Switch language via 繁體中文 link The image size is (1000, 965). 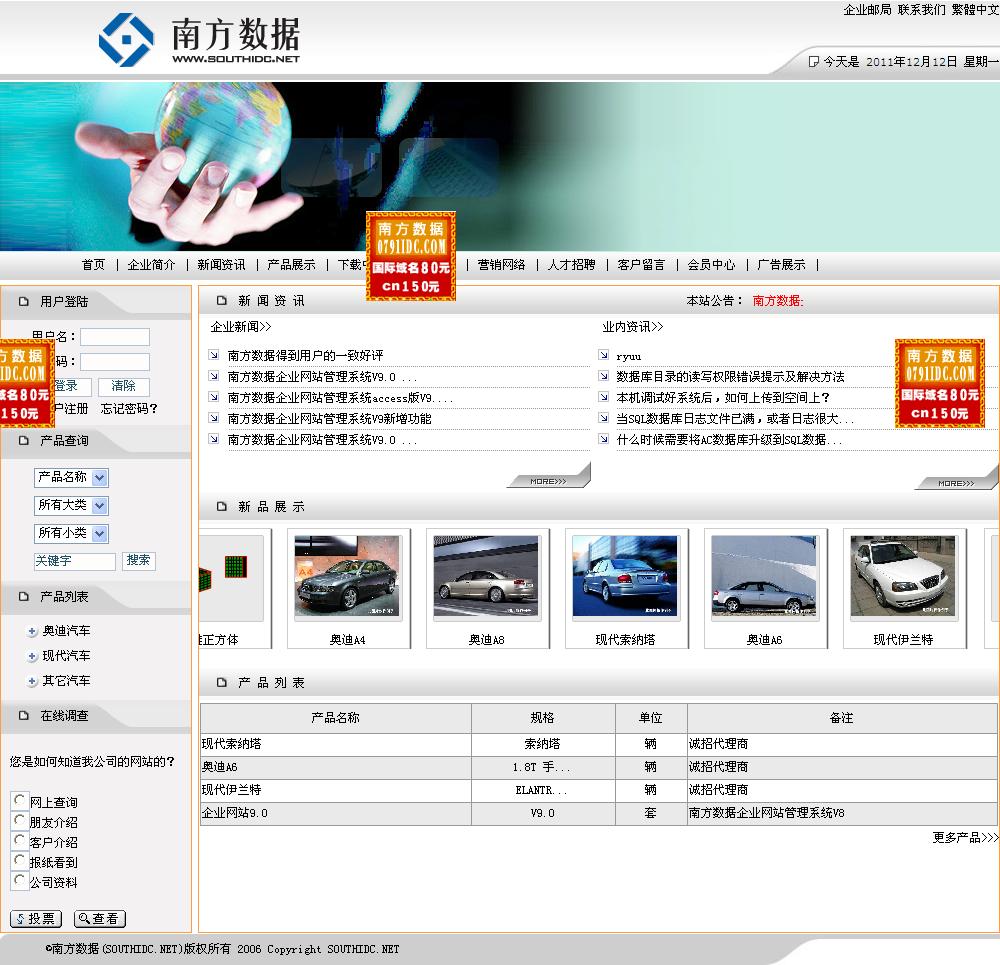pyautogui.click(x=975, y=10)
